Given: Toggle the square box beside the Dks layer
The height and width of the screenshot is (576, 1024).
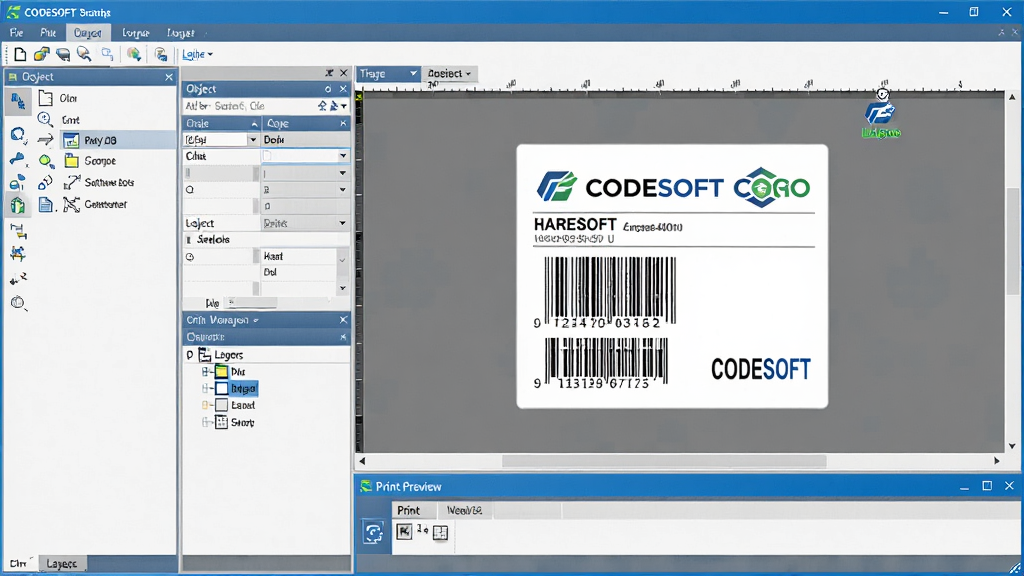Looking at the screenshot, I should (x=221, y=372).
